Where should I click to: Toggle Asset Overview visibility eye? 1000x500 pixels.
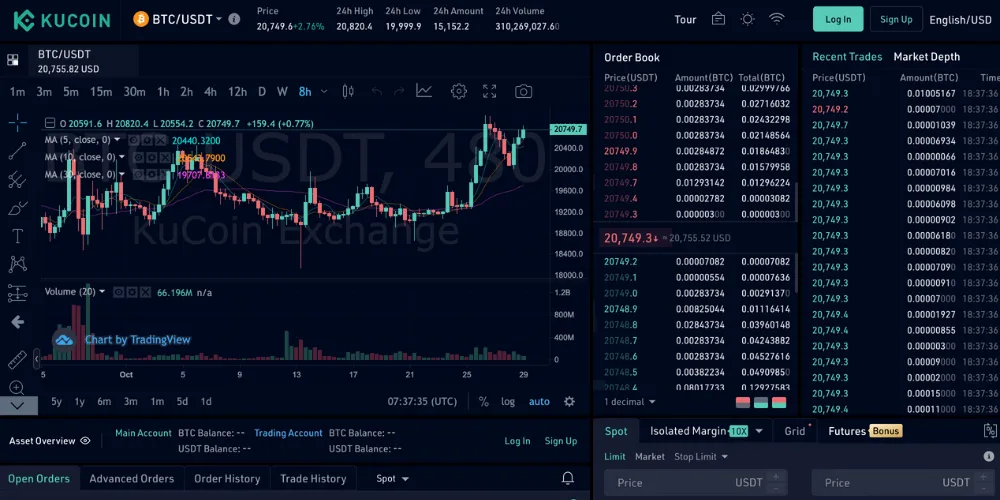85,440
